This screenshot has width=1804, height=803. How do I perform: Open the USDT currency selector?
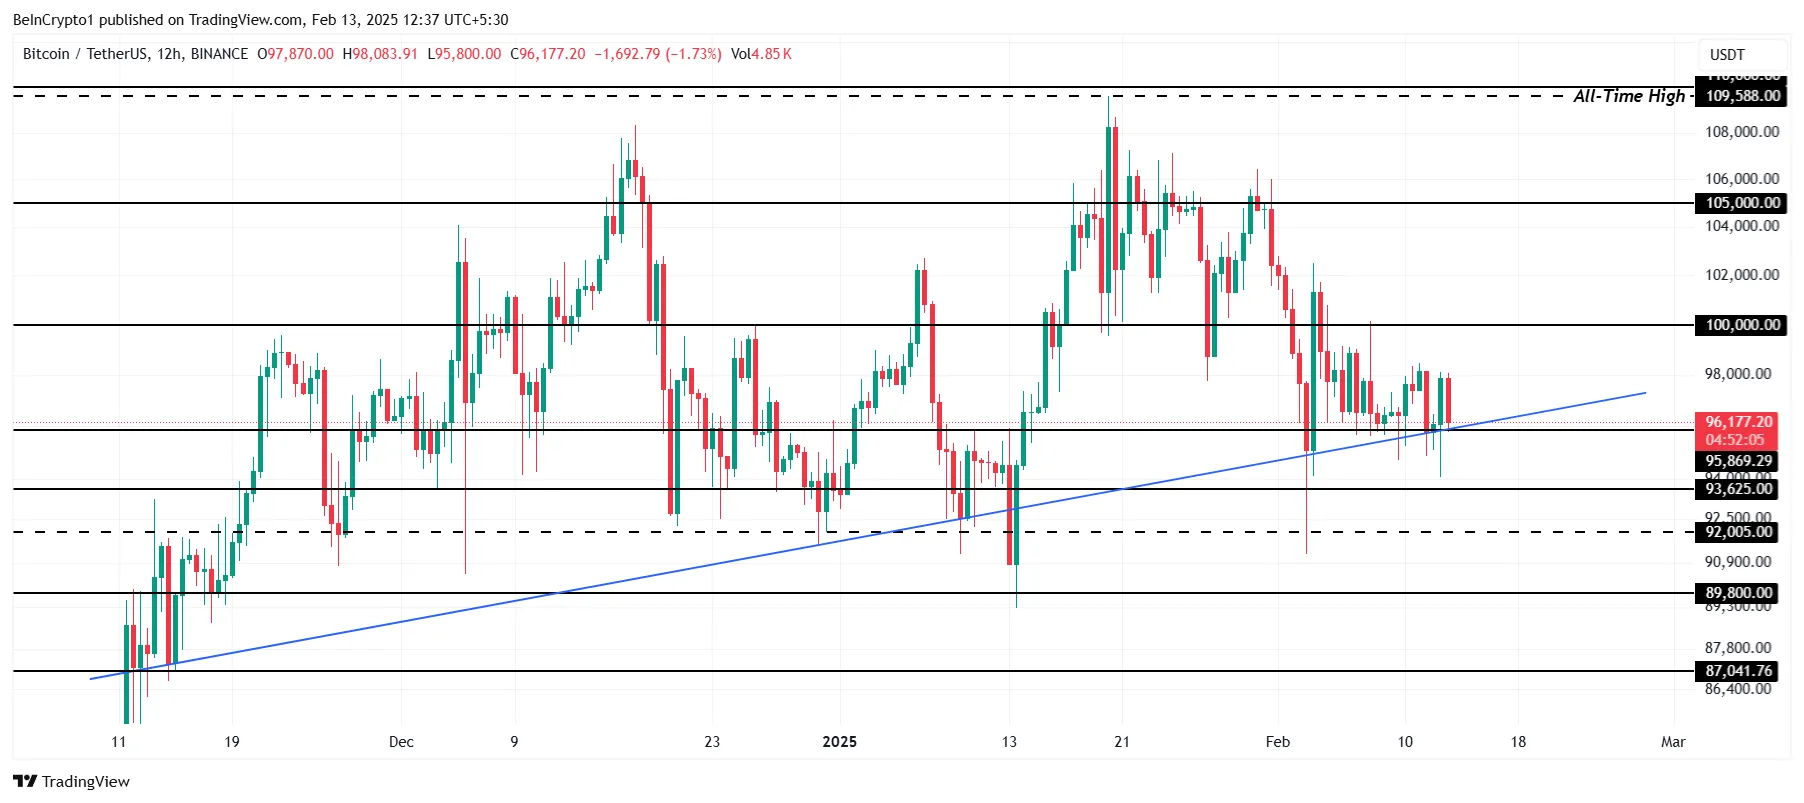[x=1727, y=55]
